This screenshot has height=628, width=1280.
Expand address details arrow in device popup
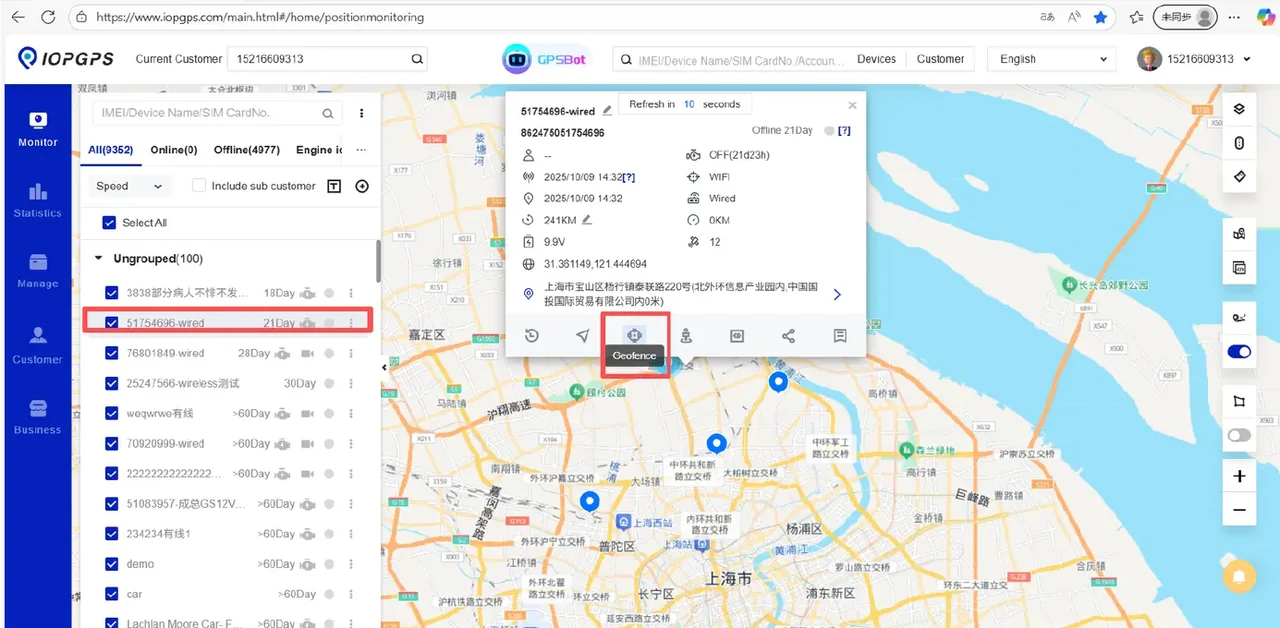coord(837,294)
